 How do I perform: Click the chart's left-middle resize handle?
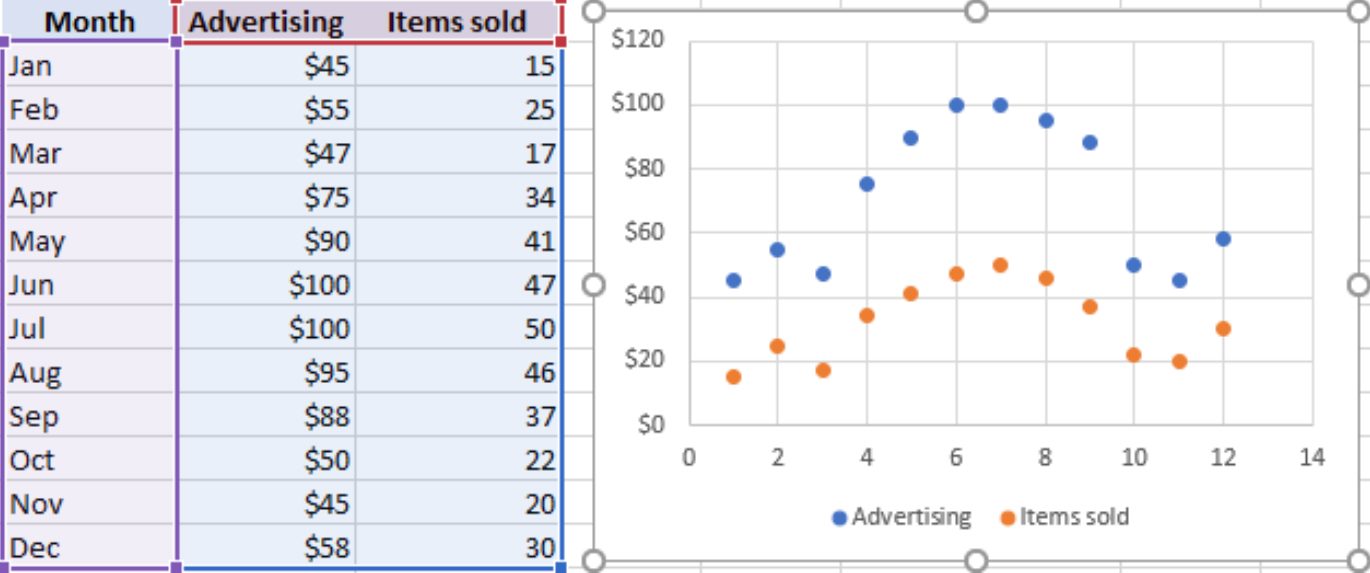(594, 285)
